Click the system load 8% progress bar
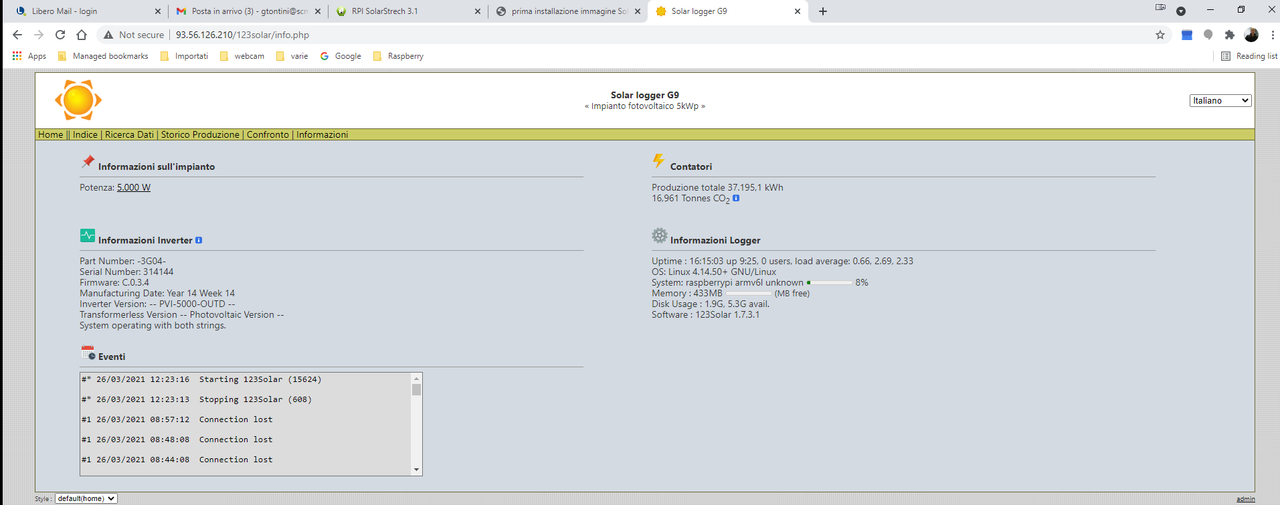The width and height of the screenshot is (1280, 505). click(829, 283)
